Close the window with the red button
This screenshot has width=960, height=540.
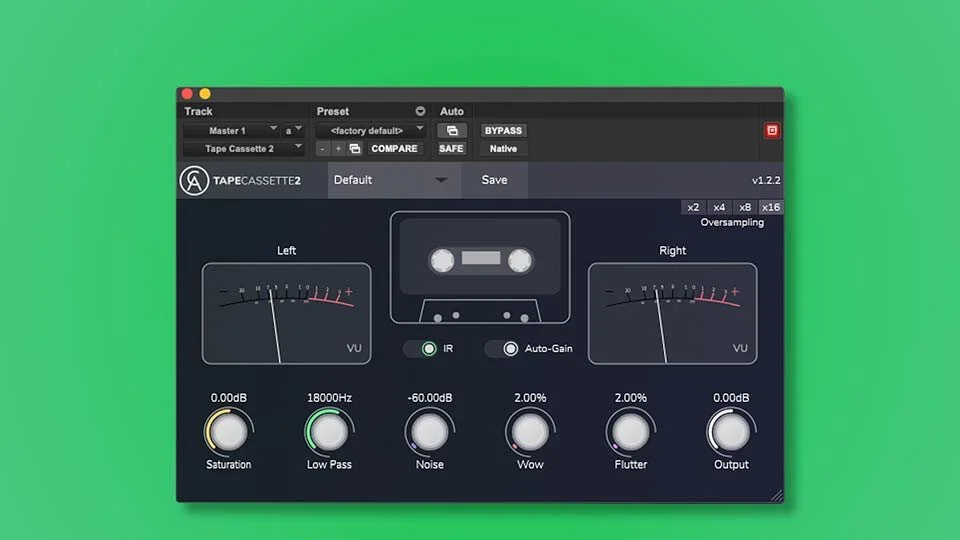[x=187, y=94]
